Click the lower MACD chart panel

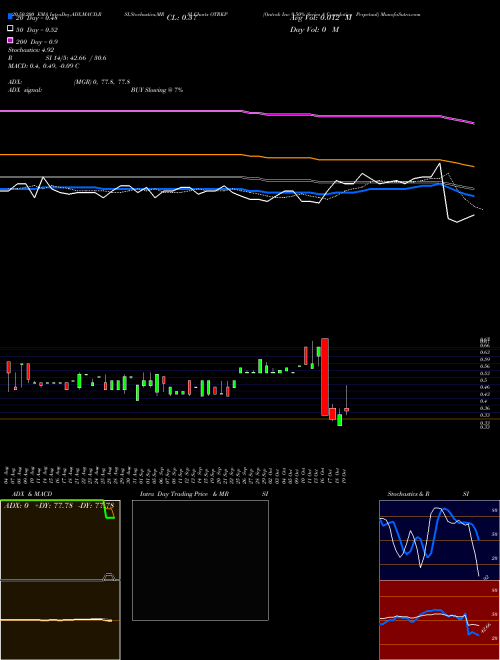(60, 620)
